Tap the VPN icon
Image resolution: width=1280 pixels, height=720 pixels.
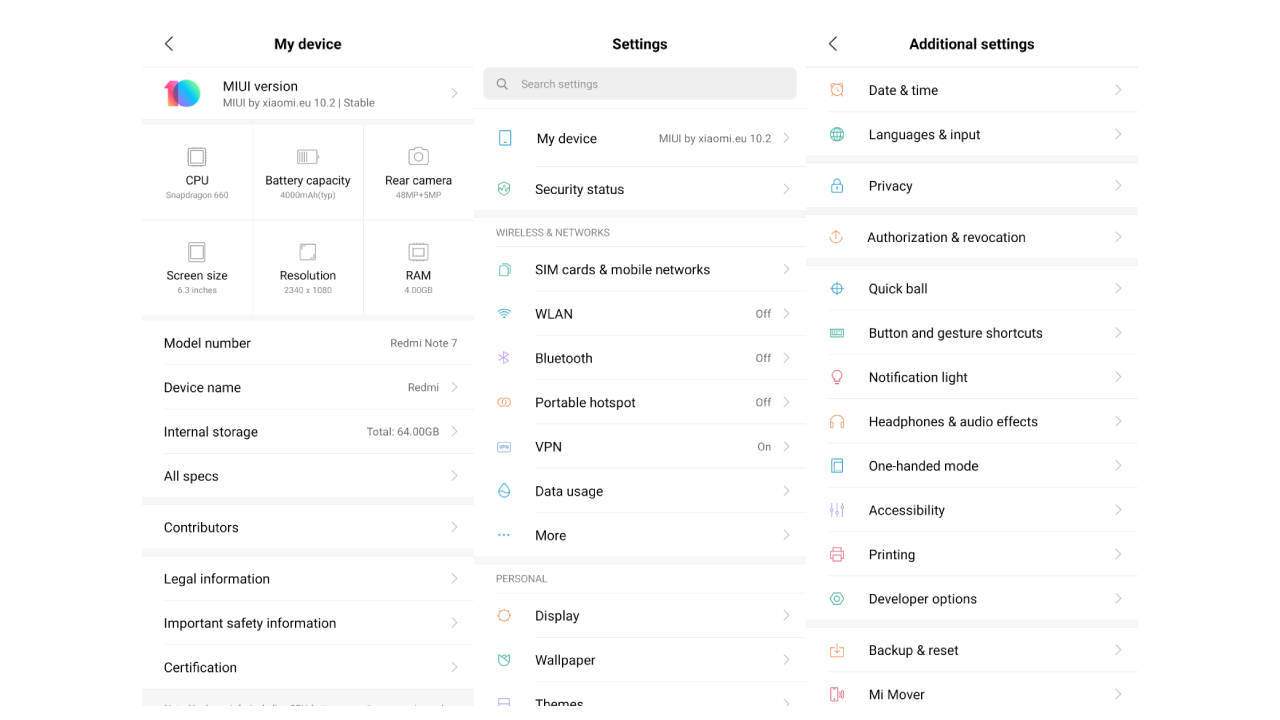504,447
